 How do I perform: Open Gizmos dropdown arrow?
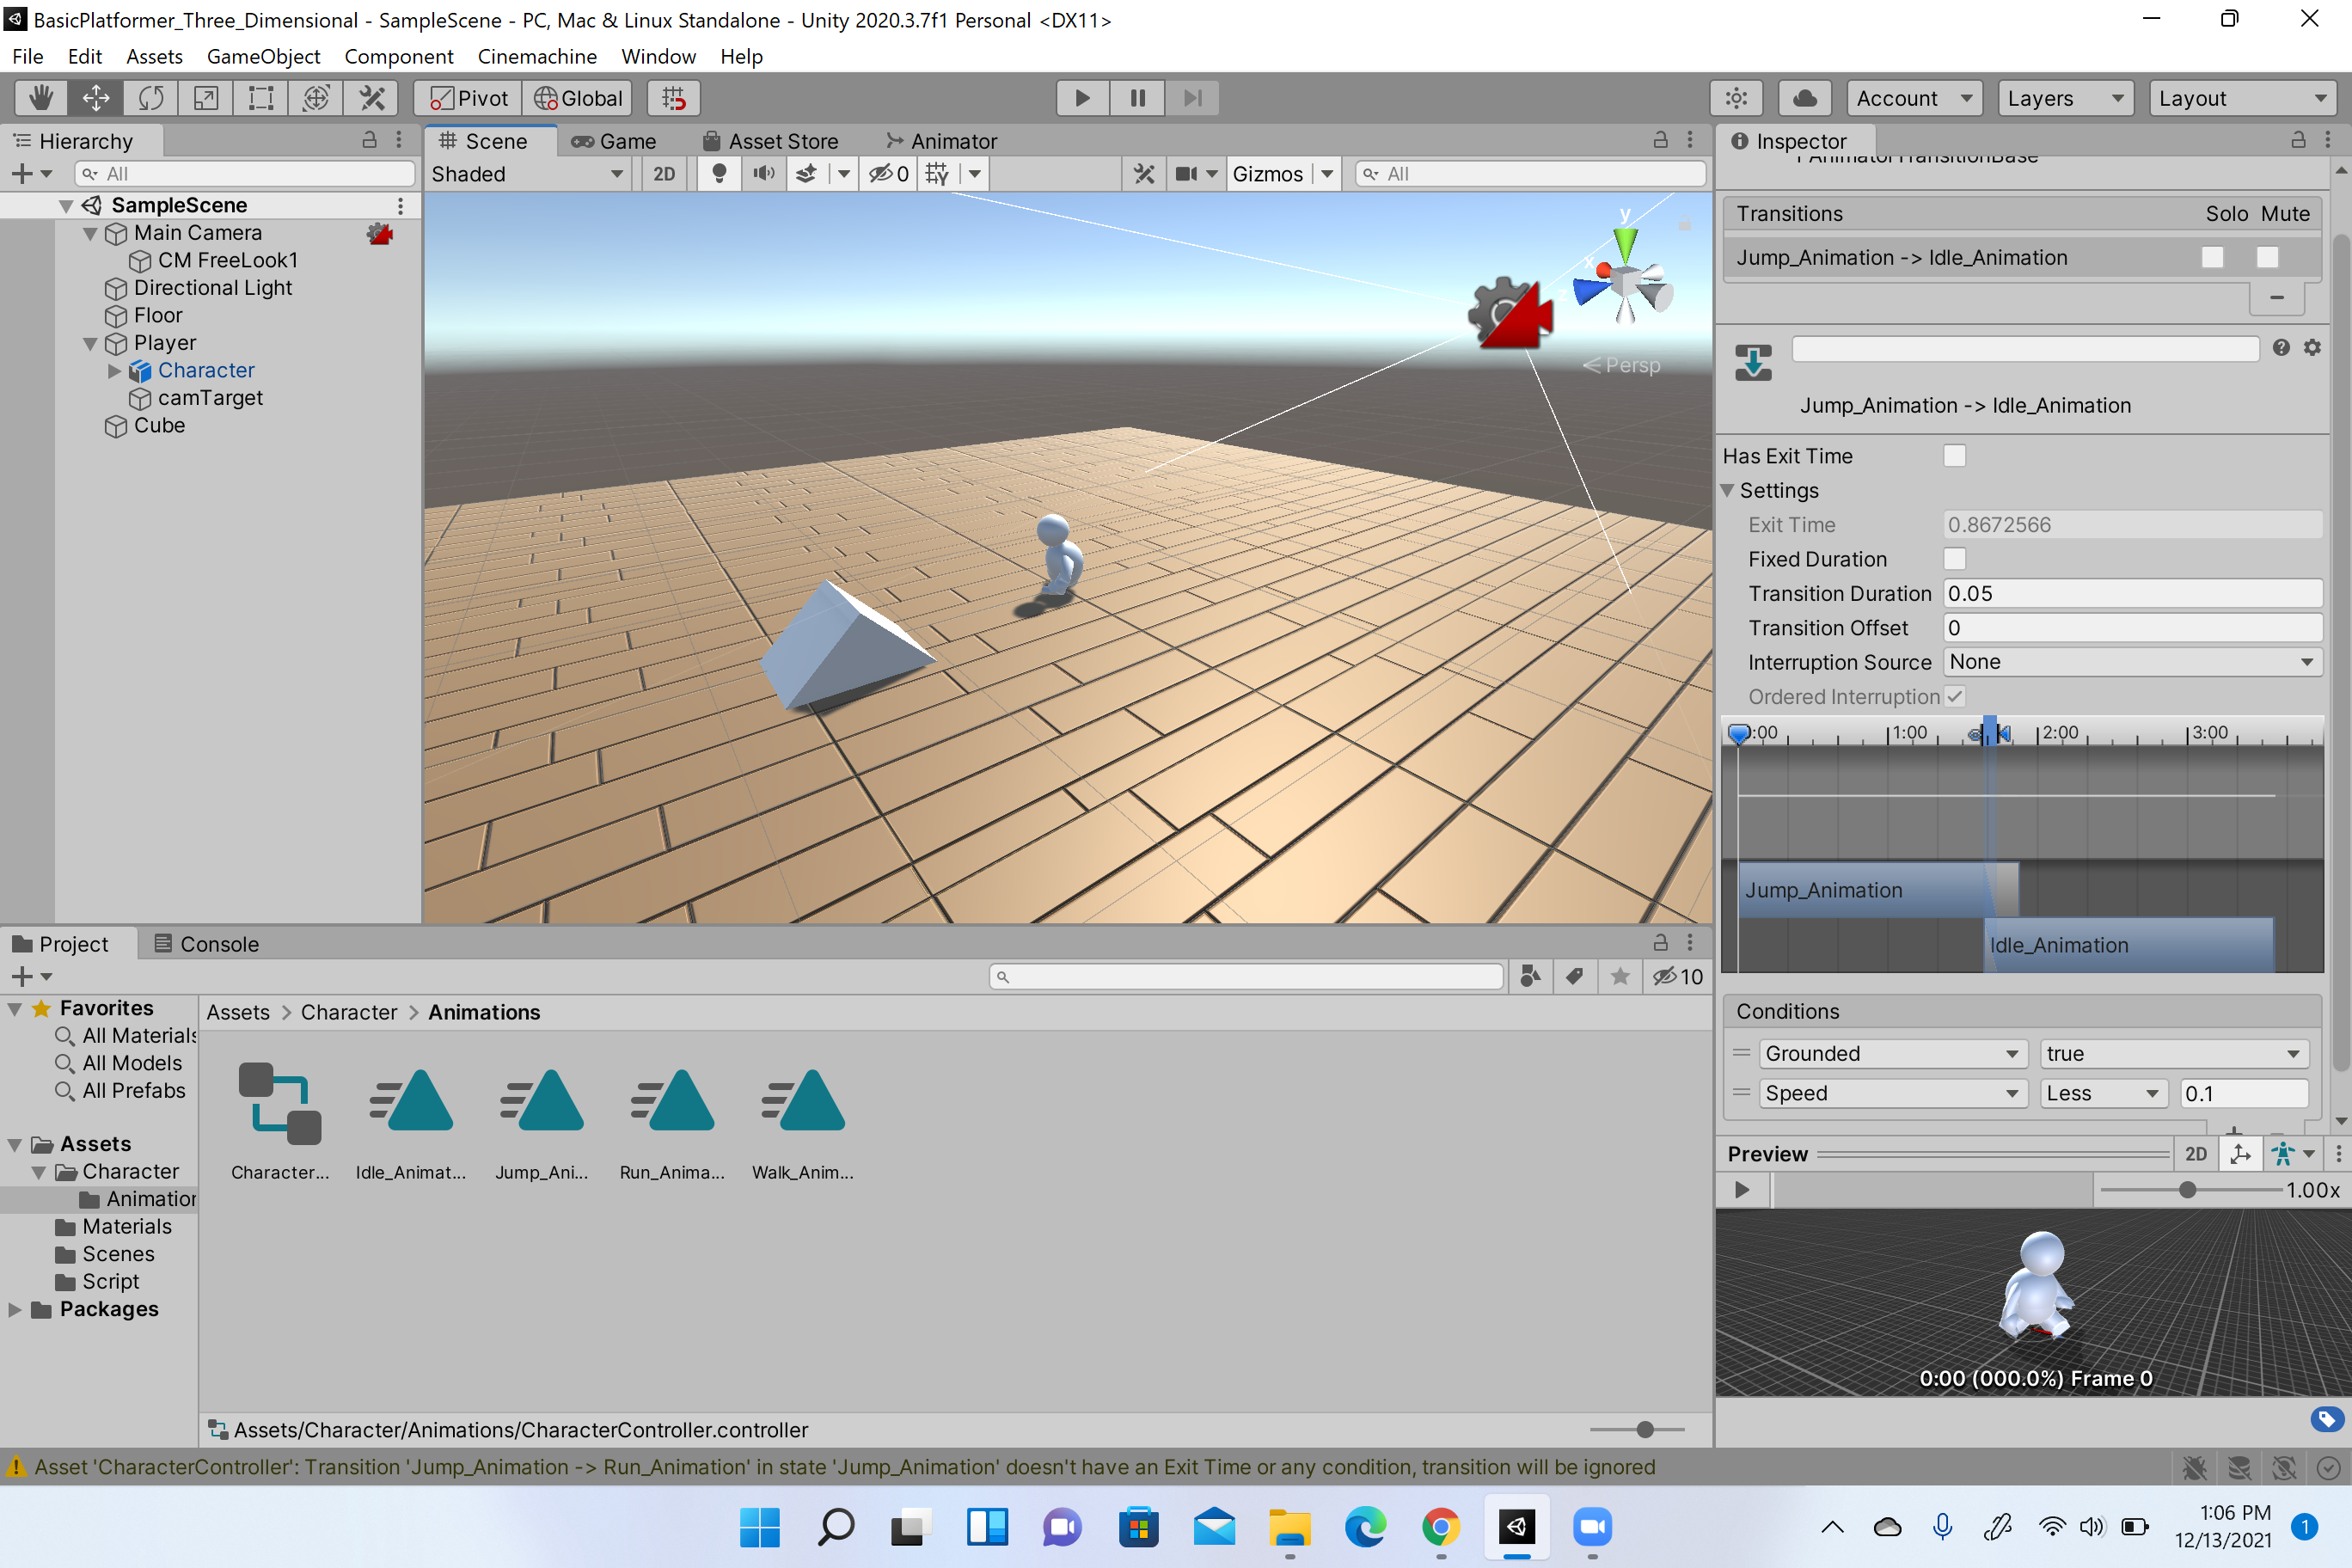[x=1327, y=174]
